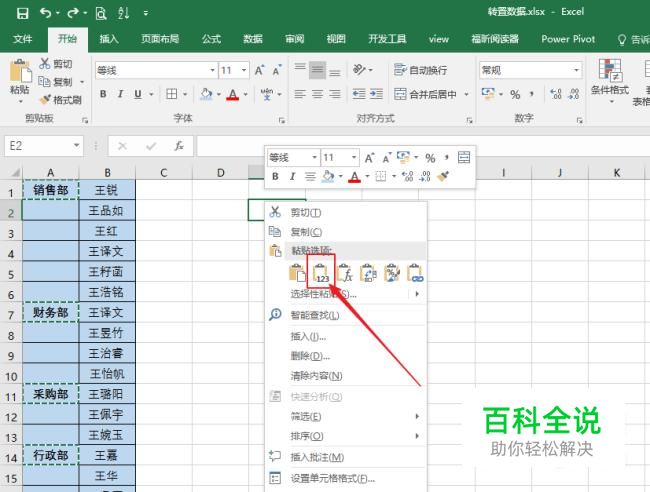Toggle left horizontal alignment in ribbon

(300, 94)
